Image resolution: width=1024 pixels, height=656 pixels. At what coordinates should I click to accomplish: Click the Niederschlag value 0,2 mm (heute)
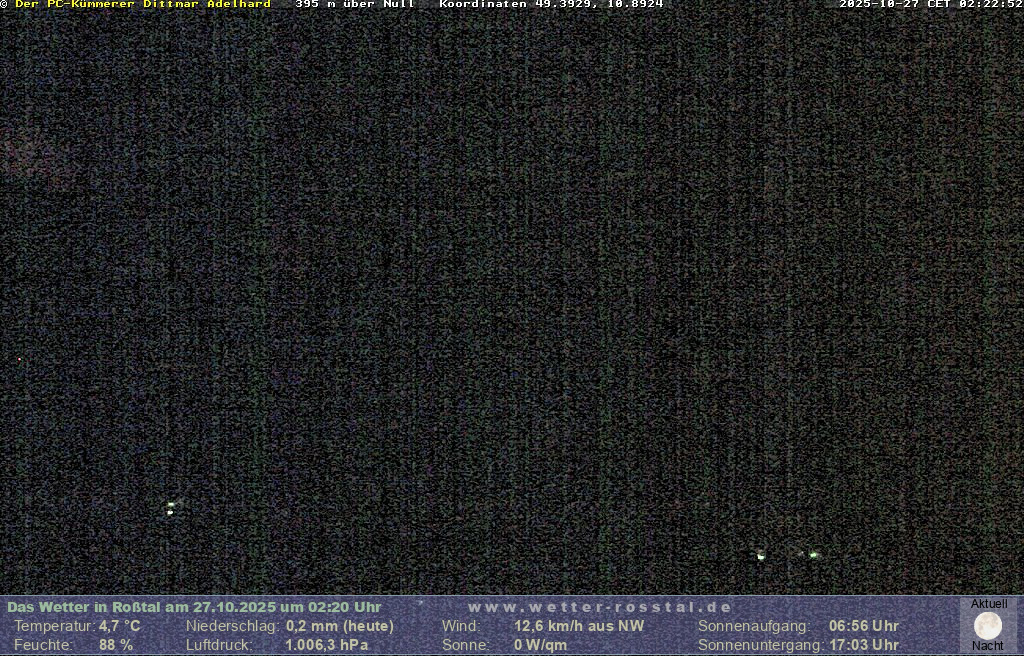[x=340, y=626]
